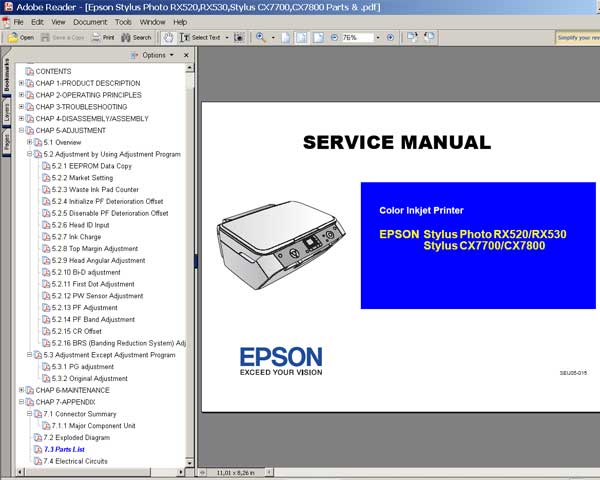Open the zoom tool dropdown arrow

(x=273, y=38)
